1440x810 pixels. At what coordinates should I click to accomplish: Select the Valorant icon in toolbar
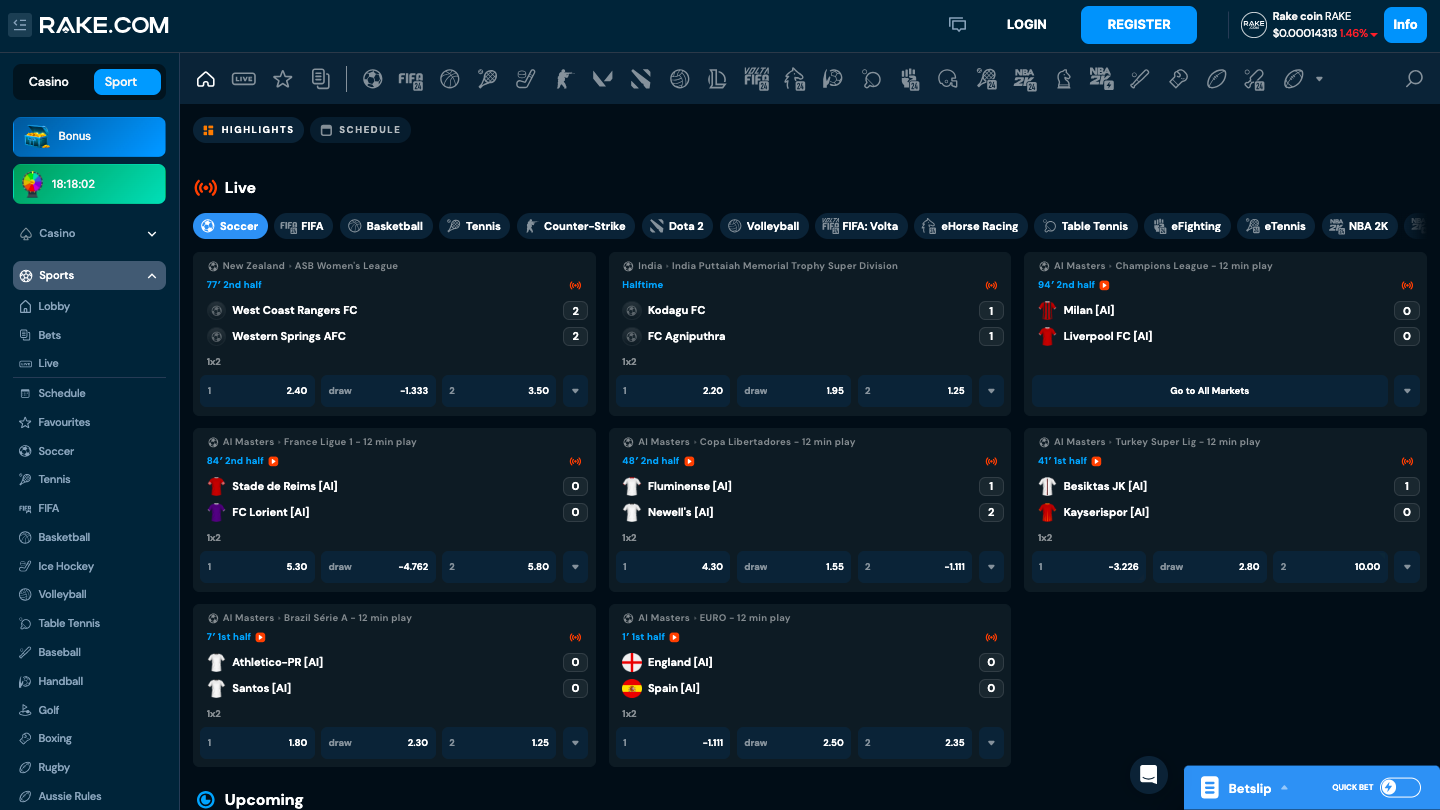click(603, 79)
